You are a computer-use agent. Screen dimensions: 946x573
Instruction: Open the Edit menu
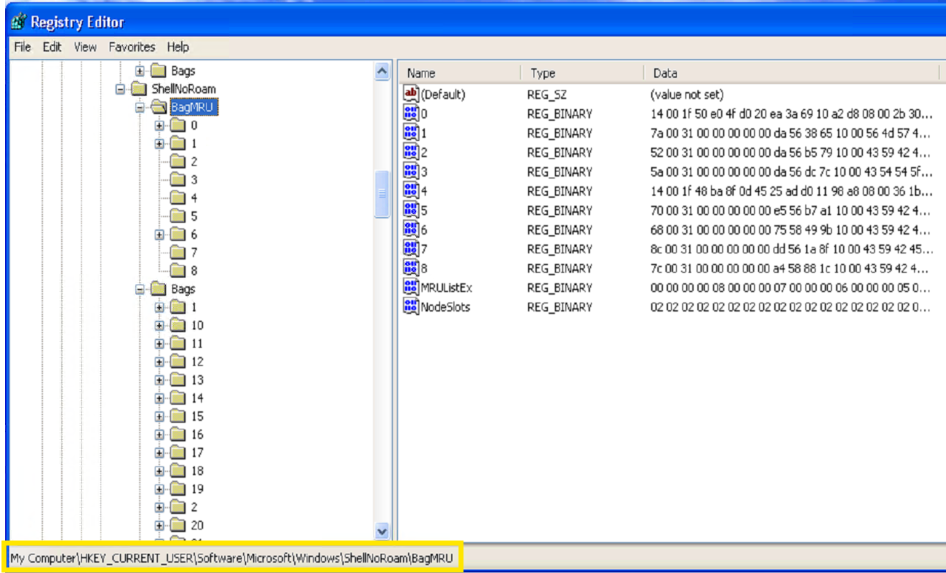tap(52, 47)
